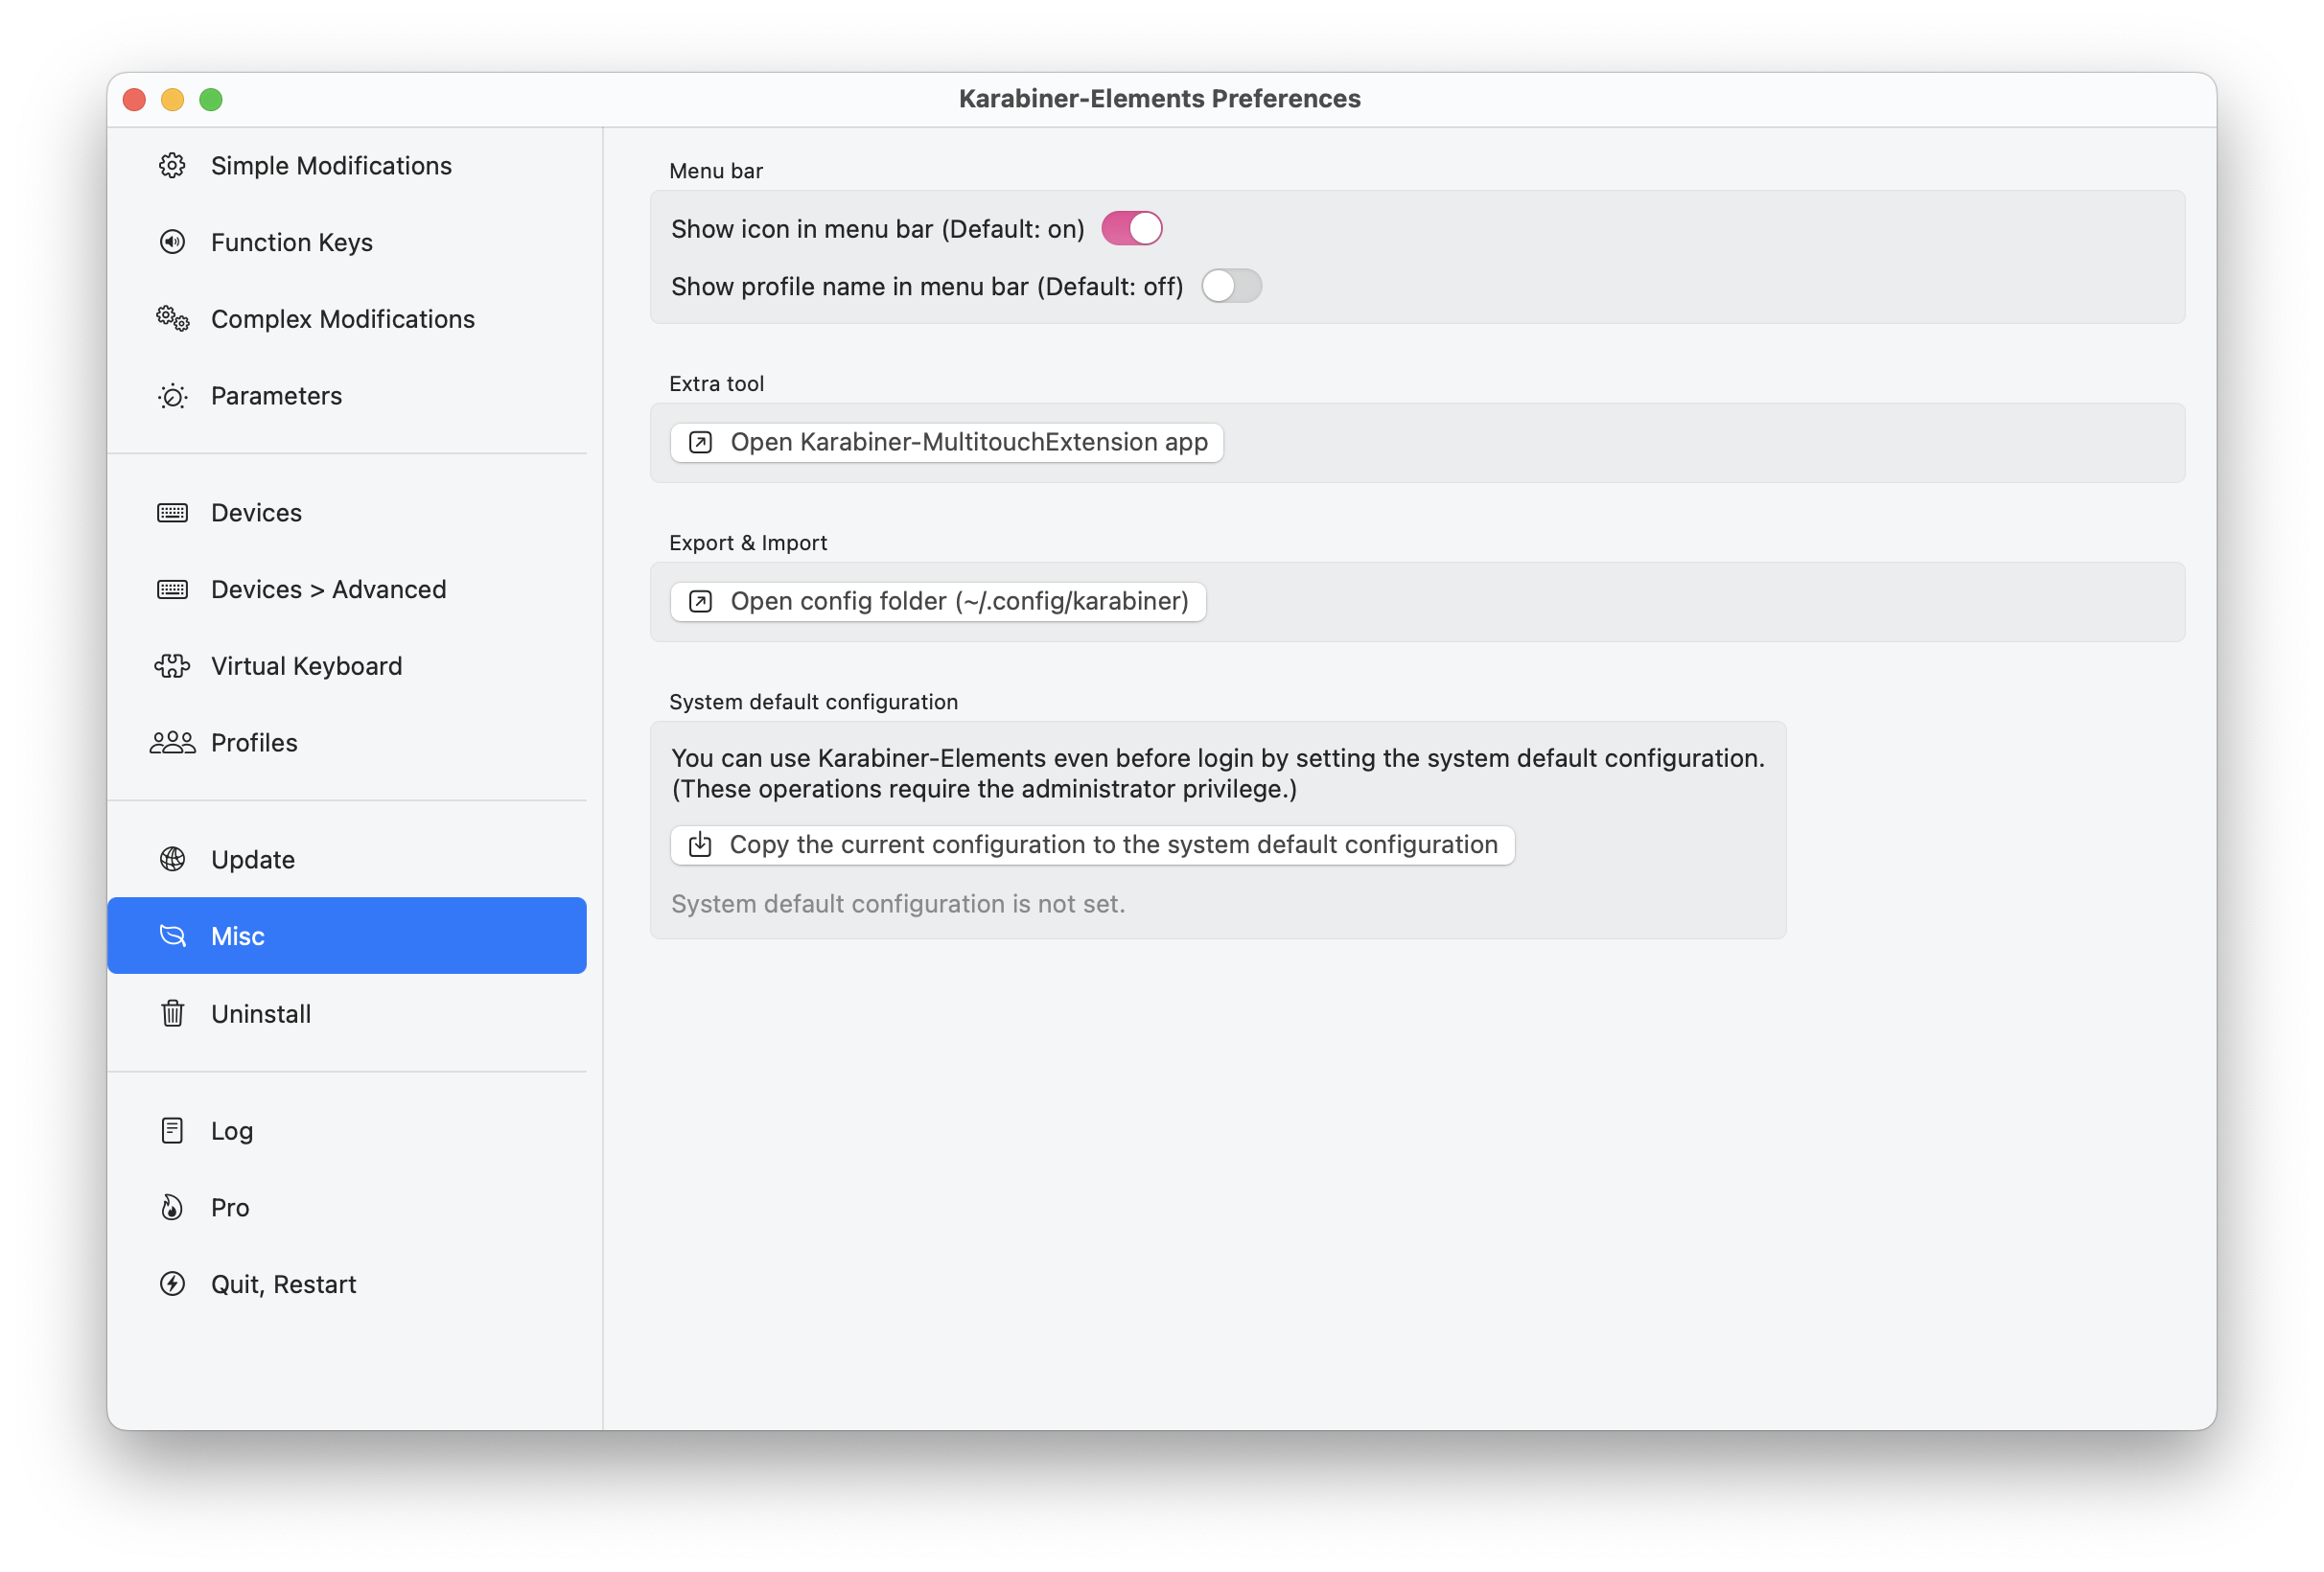Open the Karabiner-MultitouchExtension app button
This screenshot has width=2324, height=1572.
pyautogui.click(x=947, y=442)
